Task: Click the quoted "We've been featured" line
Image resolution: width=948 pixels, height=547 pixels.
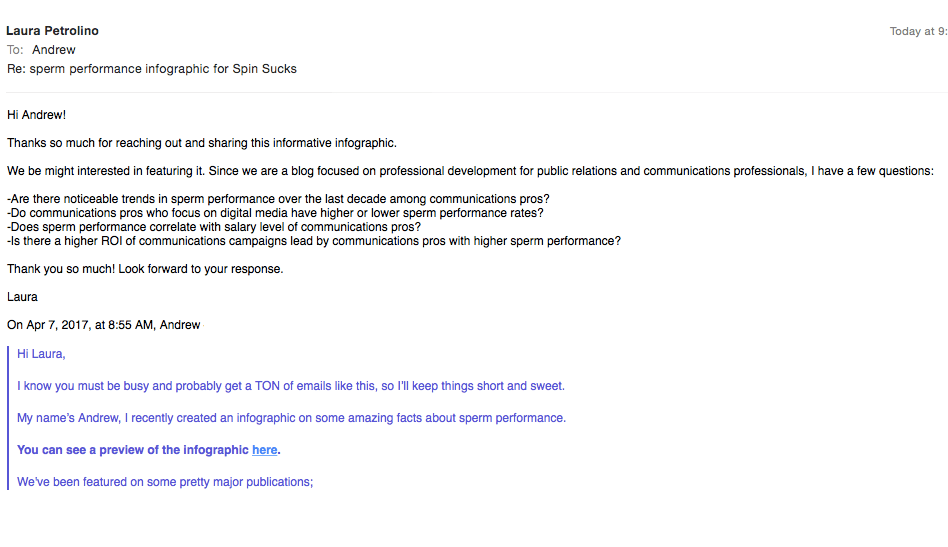Action: 165,482
